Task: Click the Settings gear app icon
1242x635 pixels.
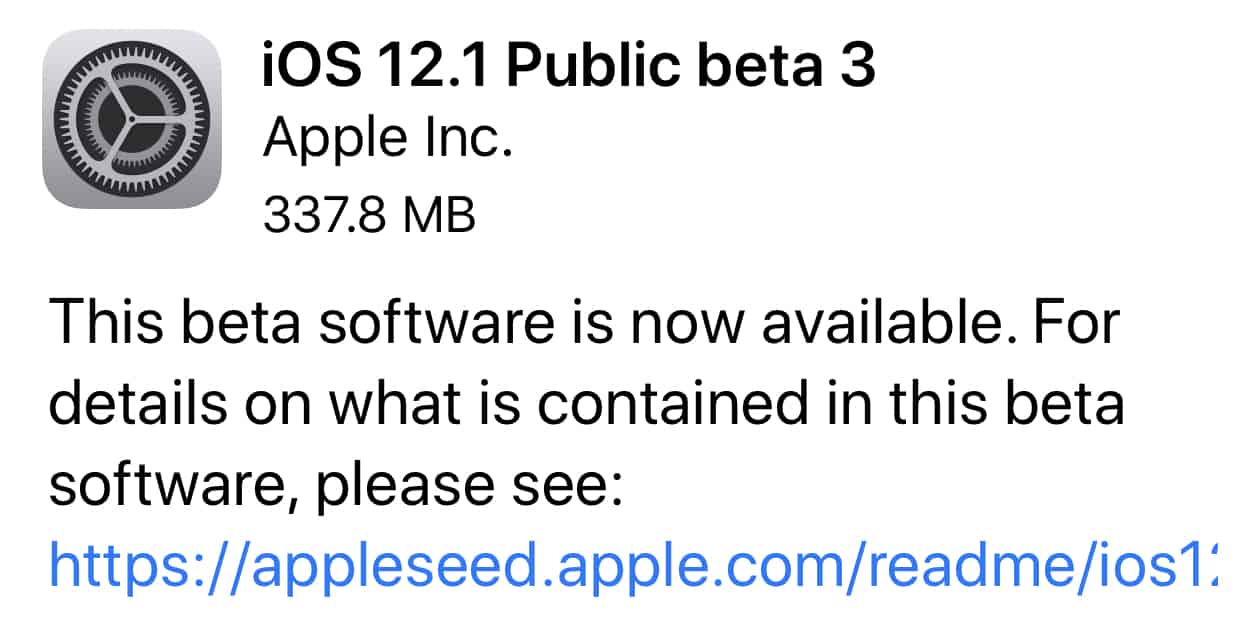Action: point(131,119)
